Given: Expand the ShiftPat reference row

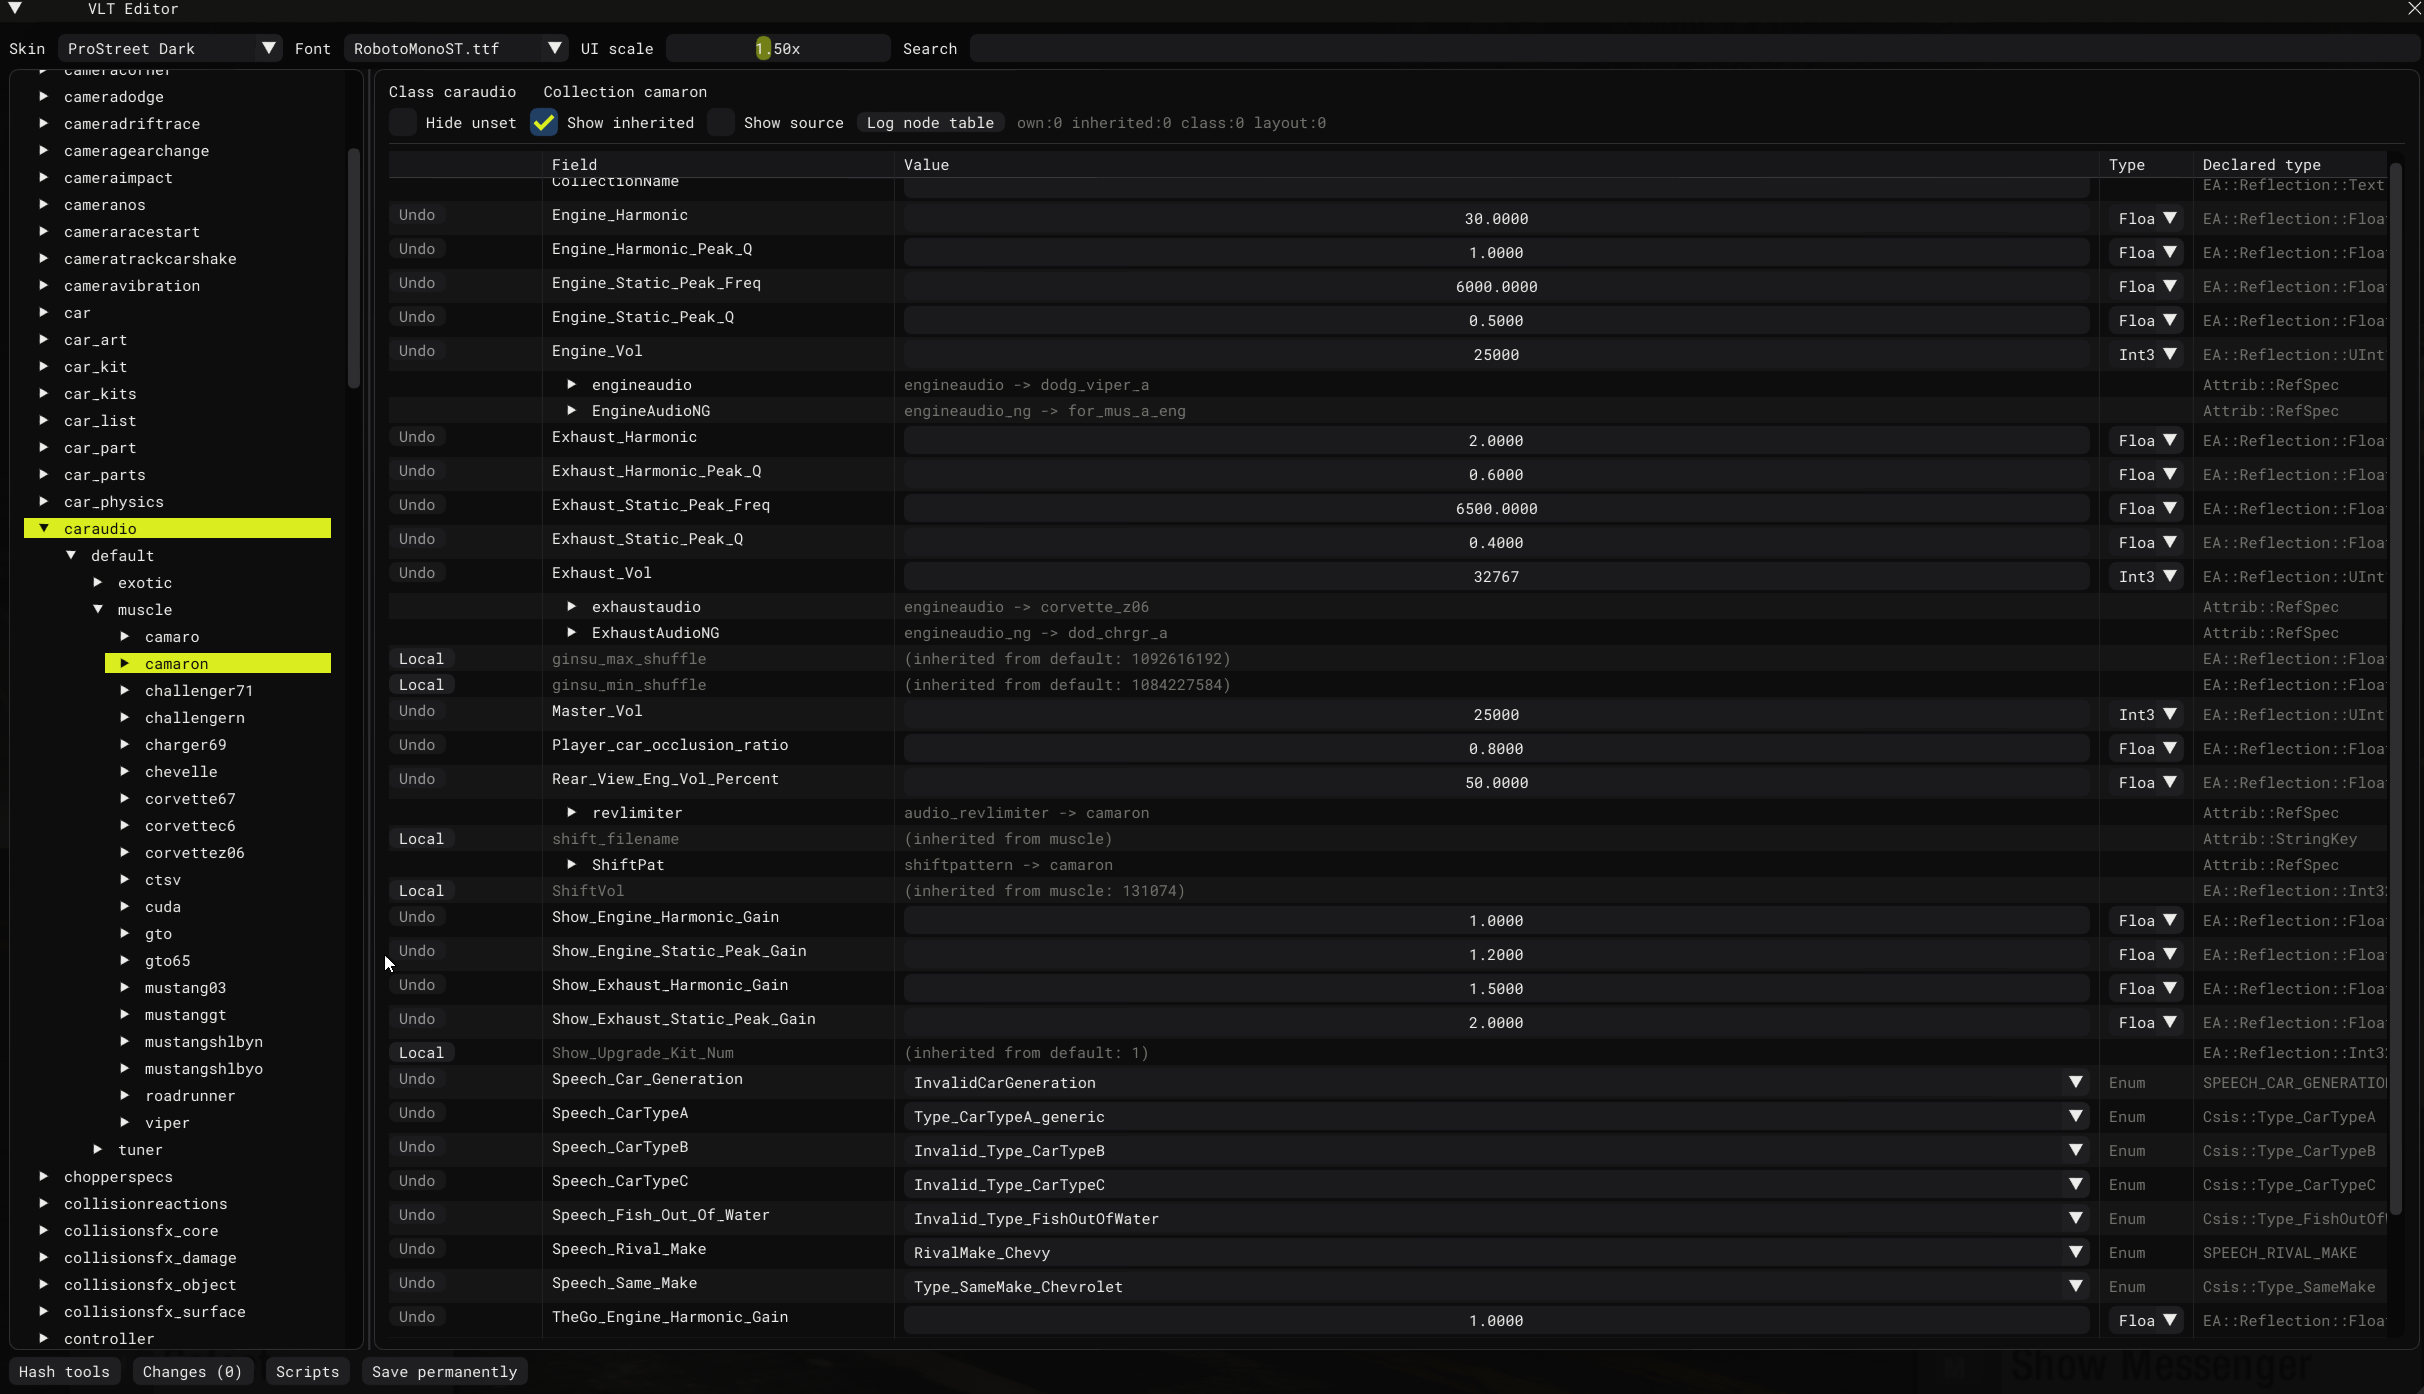Looking at the screenshot, I should point(572,864).
